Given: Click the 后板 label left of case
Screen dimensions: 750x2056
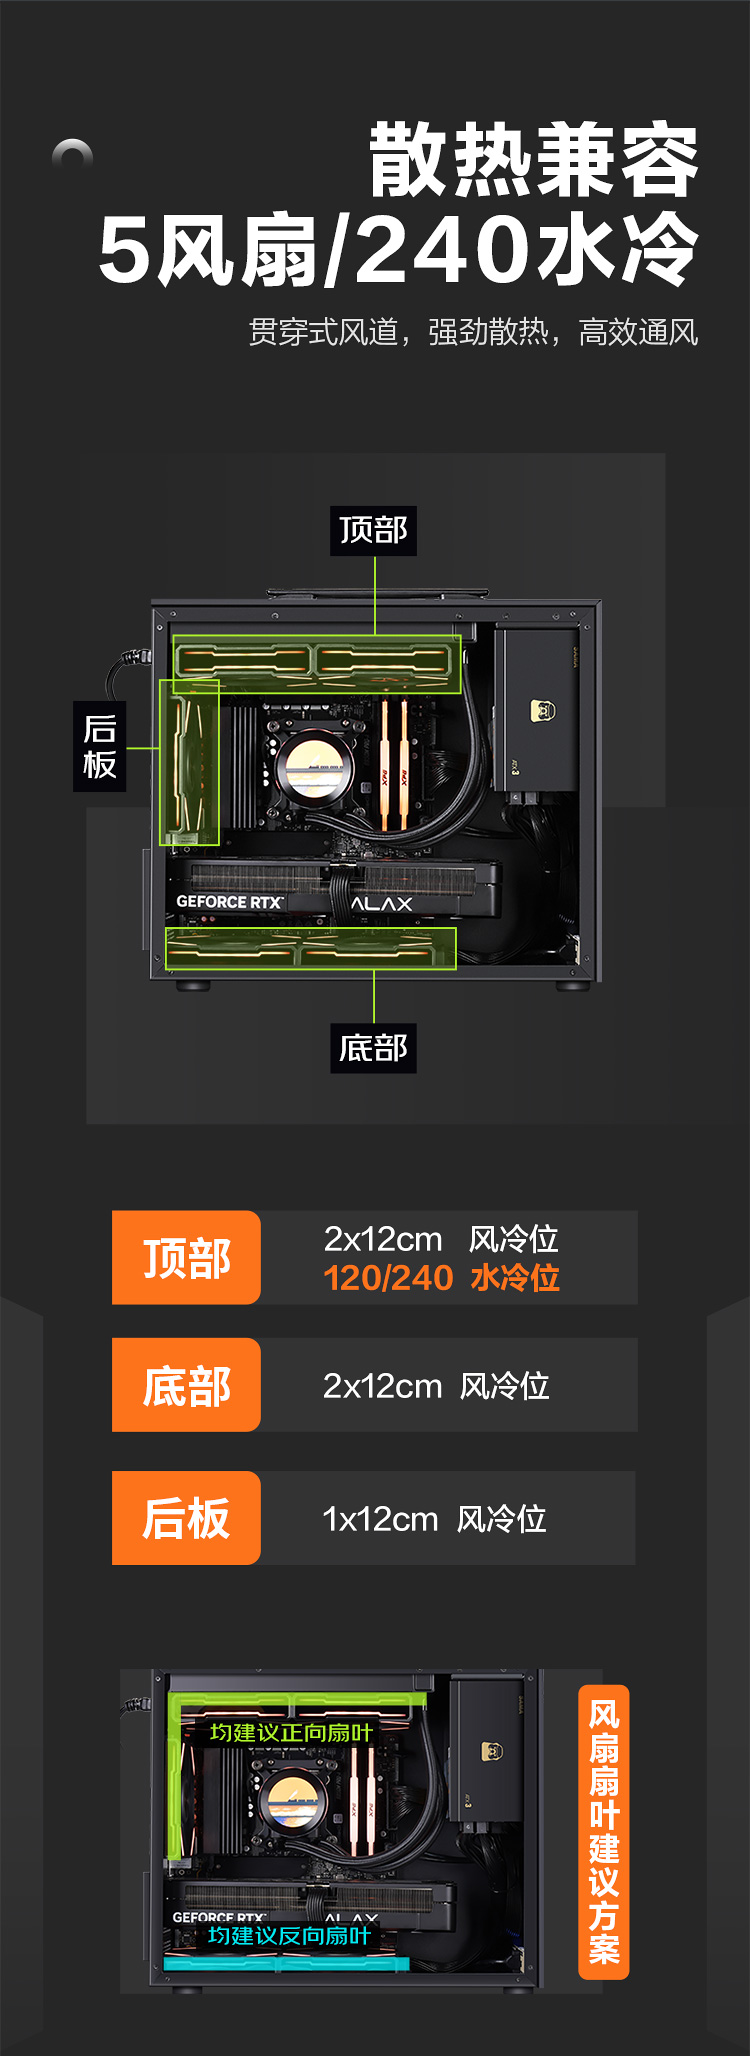Looking at the screenshot, I should [x=100, y=746].
